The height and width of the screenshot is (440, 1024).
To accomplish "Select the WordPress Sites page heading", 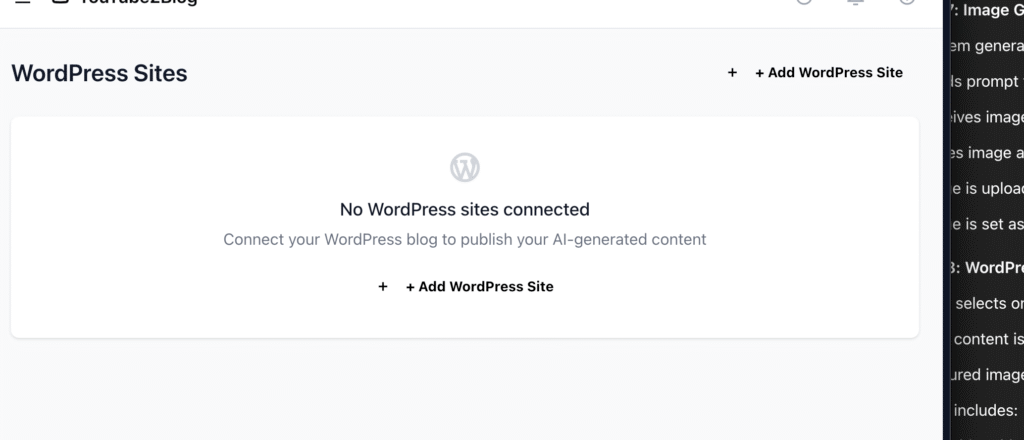I will click(x=99, y=73).
